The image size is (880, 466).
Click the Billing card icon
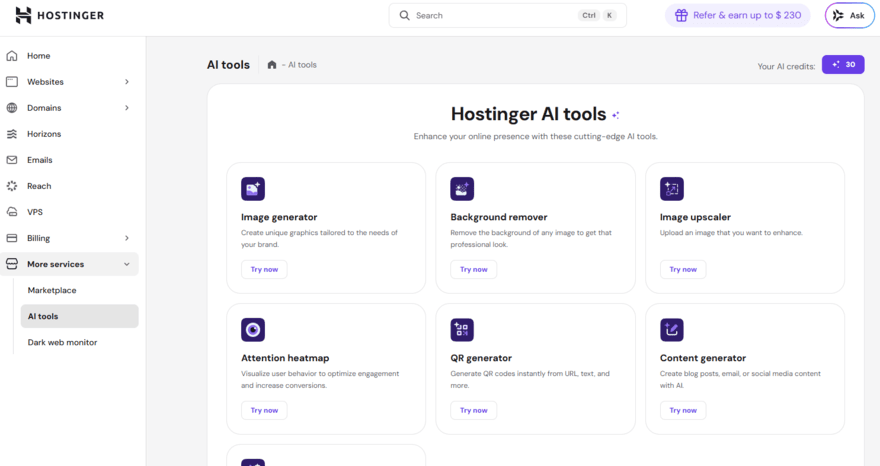click(12, 238)
